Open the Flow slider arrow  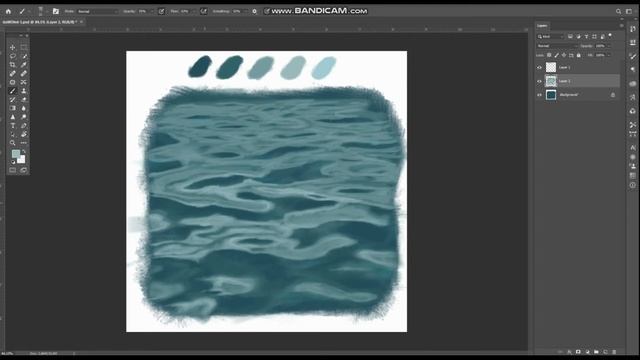point(193,11)
